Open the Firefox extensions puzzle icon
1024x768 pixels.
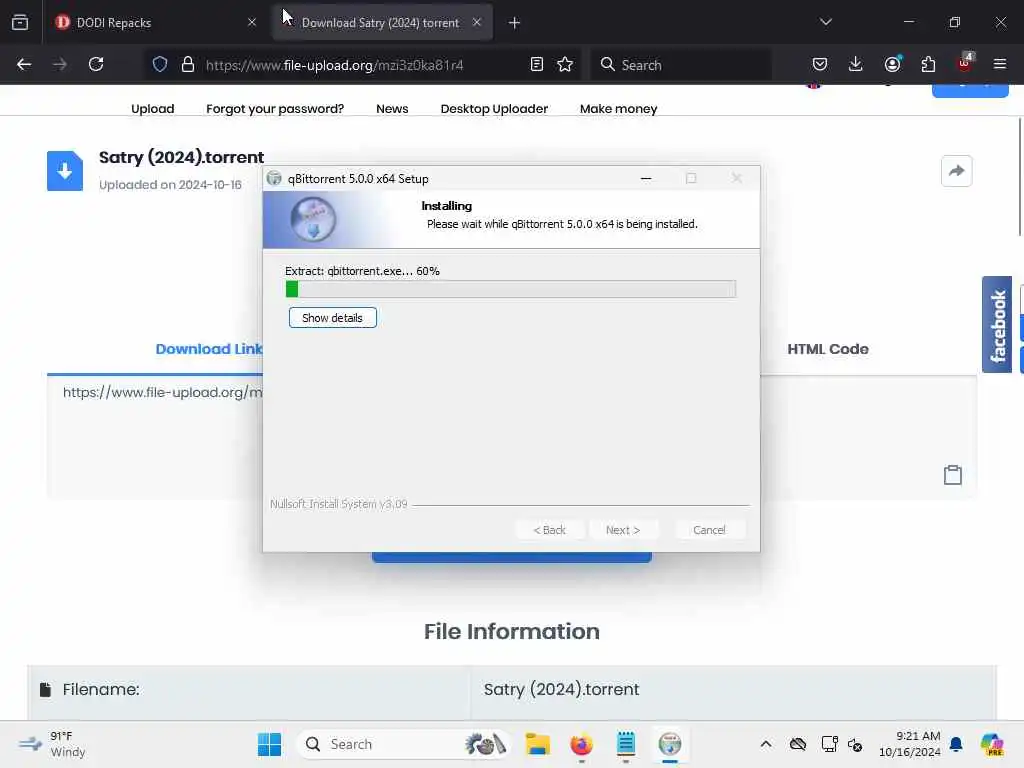[928, 64]
